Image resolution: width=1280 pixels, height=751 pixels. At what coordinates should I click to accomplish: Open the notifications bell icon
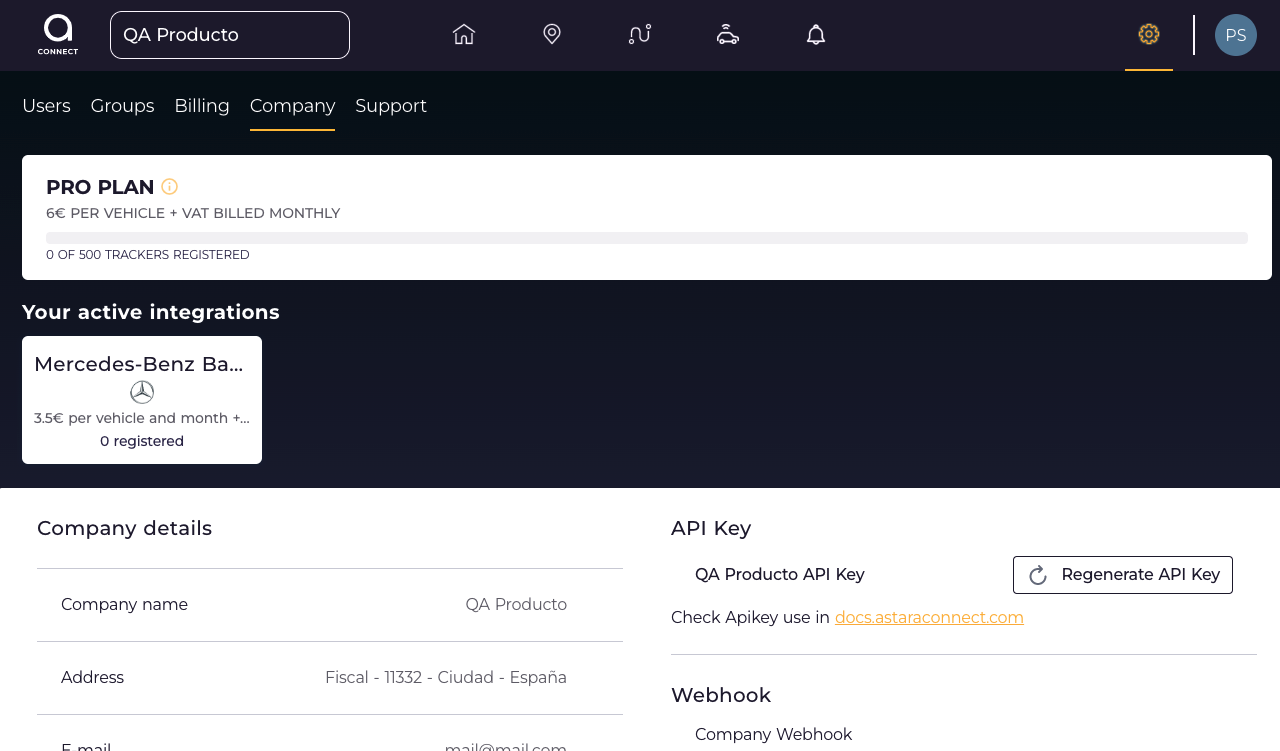tap(816, 35)
